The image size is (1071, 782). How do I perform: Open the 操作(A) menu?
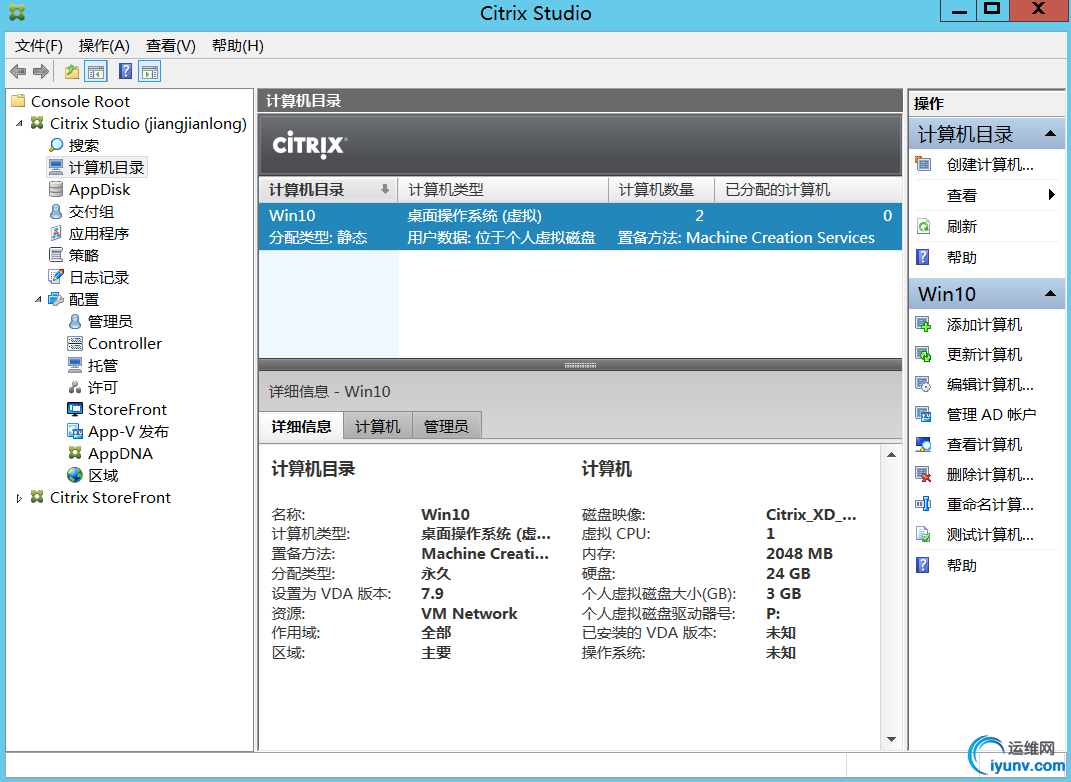[104, 46]
